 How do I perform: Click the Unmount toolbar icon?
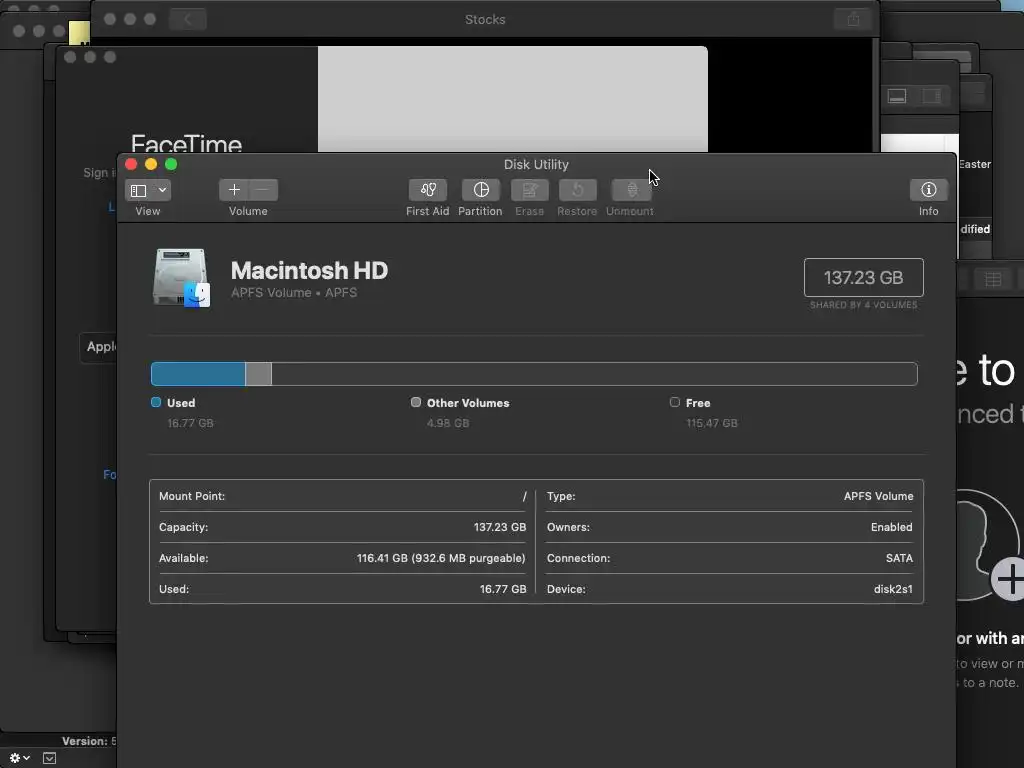[631, 190]
